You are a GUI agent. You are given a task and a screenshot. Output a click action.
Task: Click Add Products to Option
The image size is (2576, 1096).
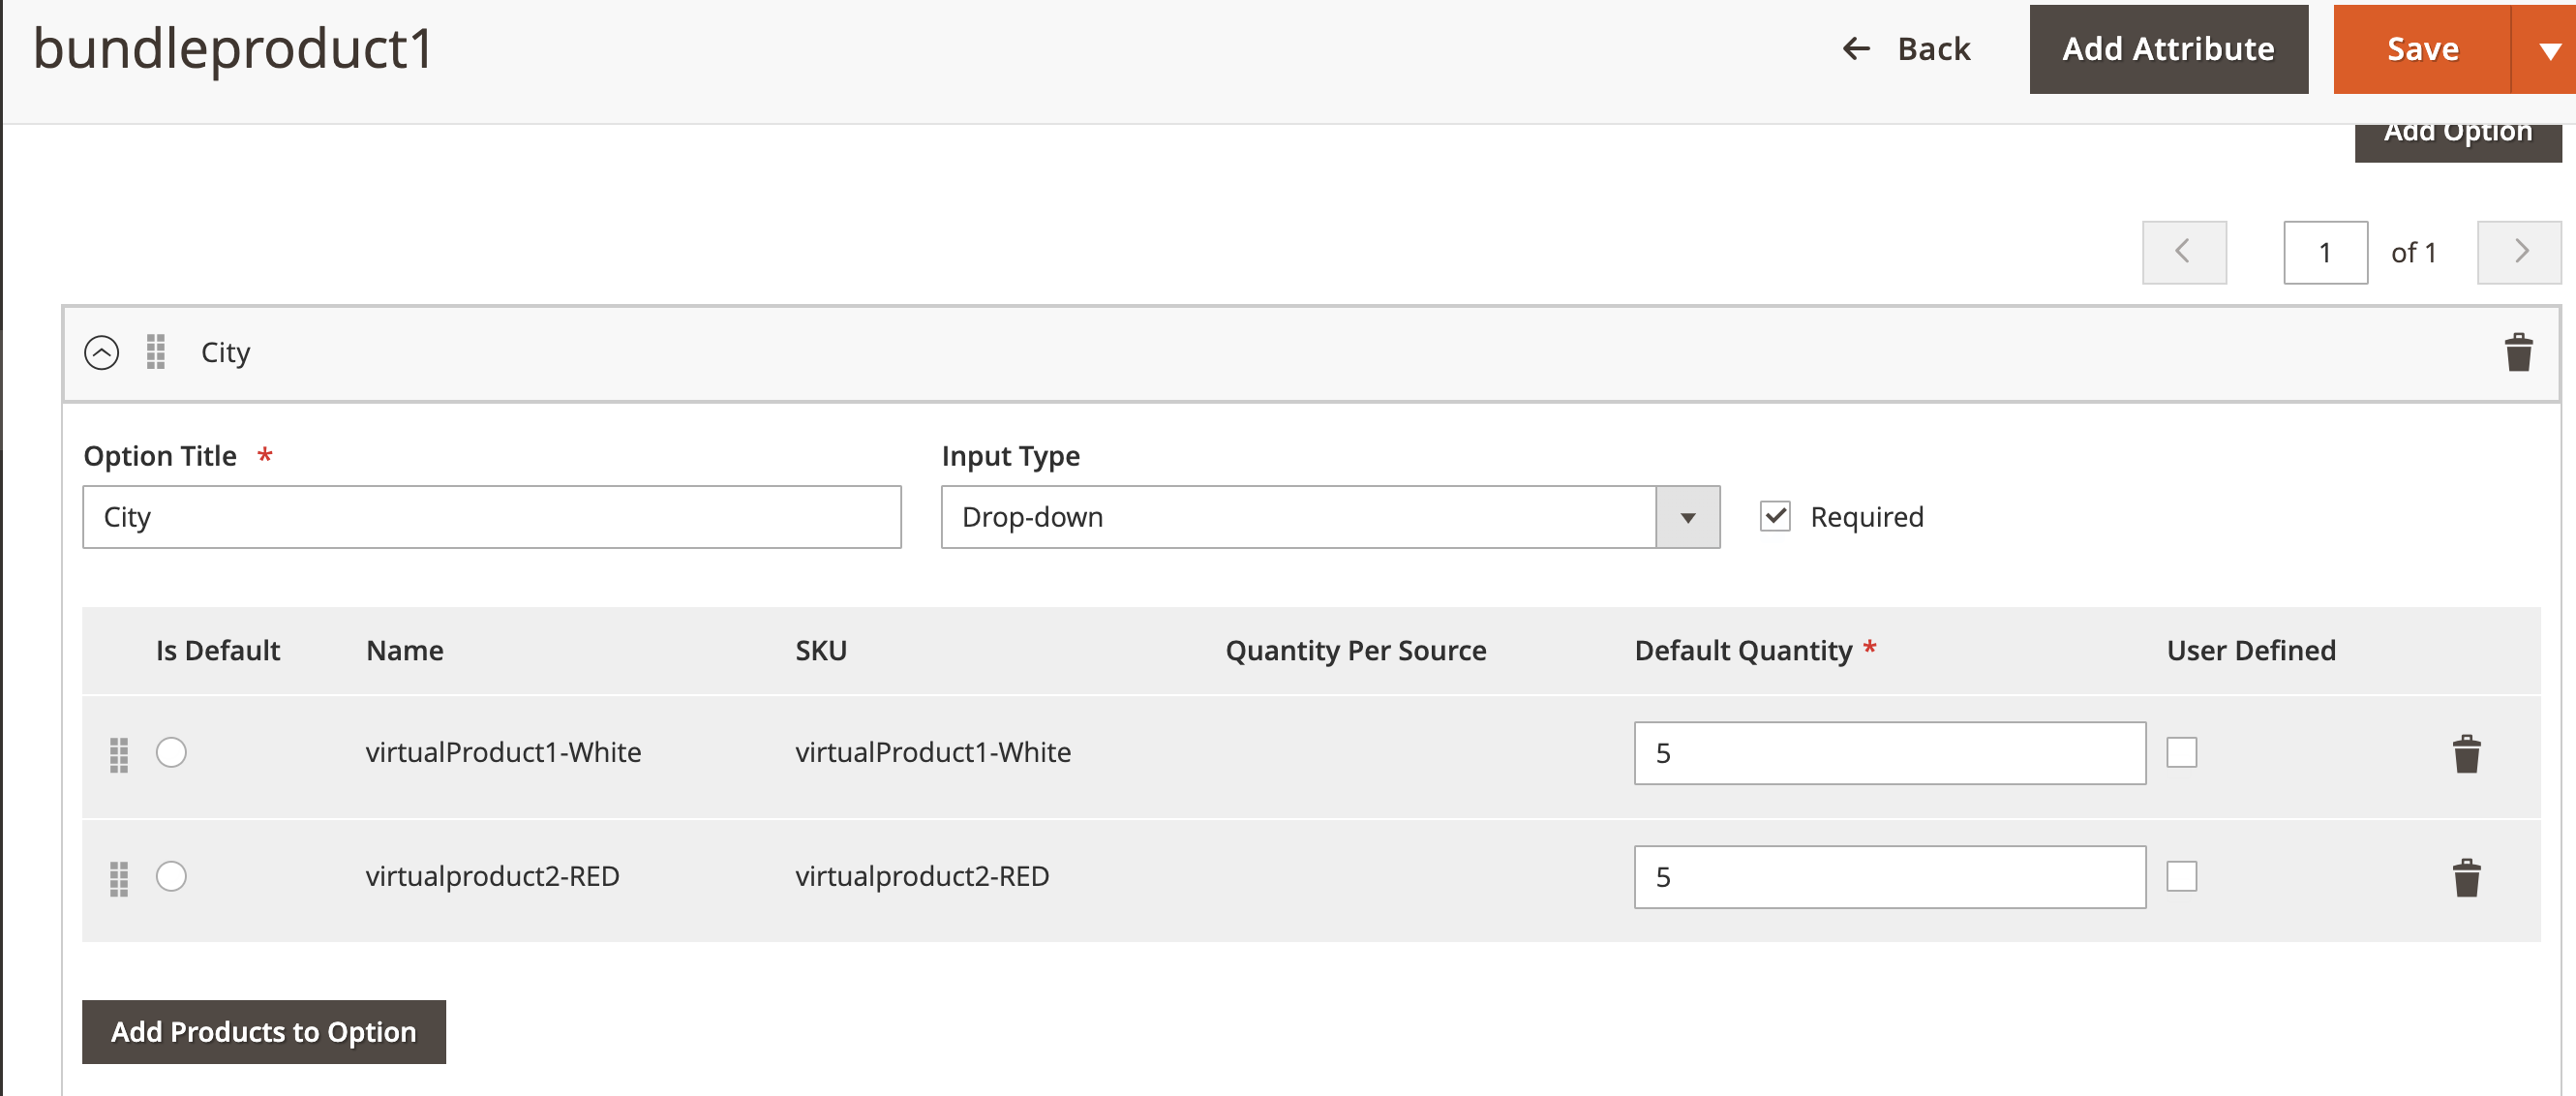click(263, 1031)
